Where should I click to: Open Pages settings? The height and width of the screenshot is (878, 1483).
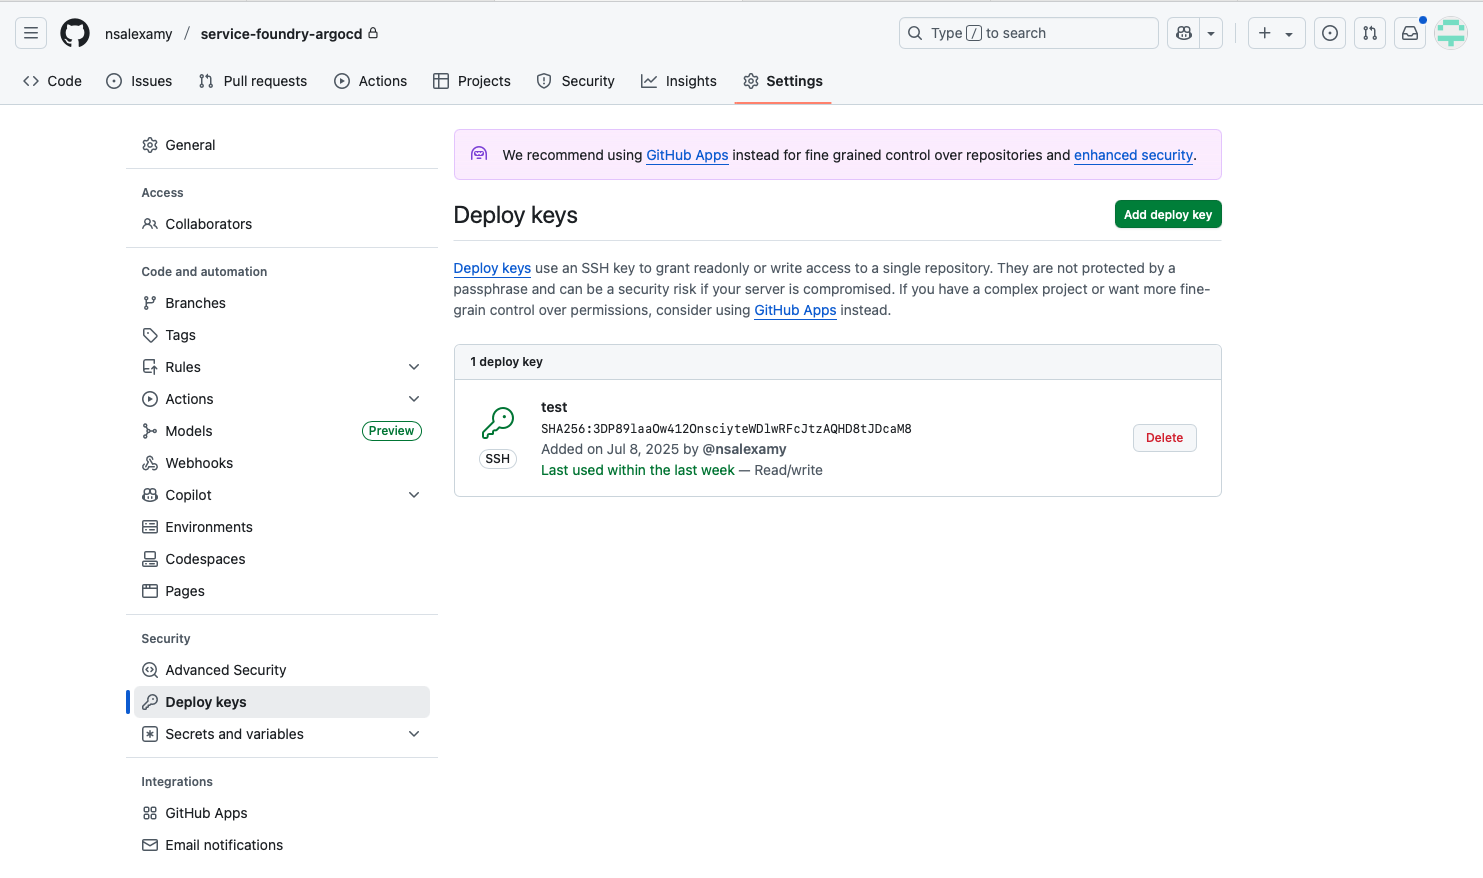click(282, 591)
